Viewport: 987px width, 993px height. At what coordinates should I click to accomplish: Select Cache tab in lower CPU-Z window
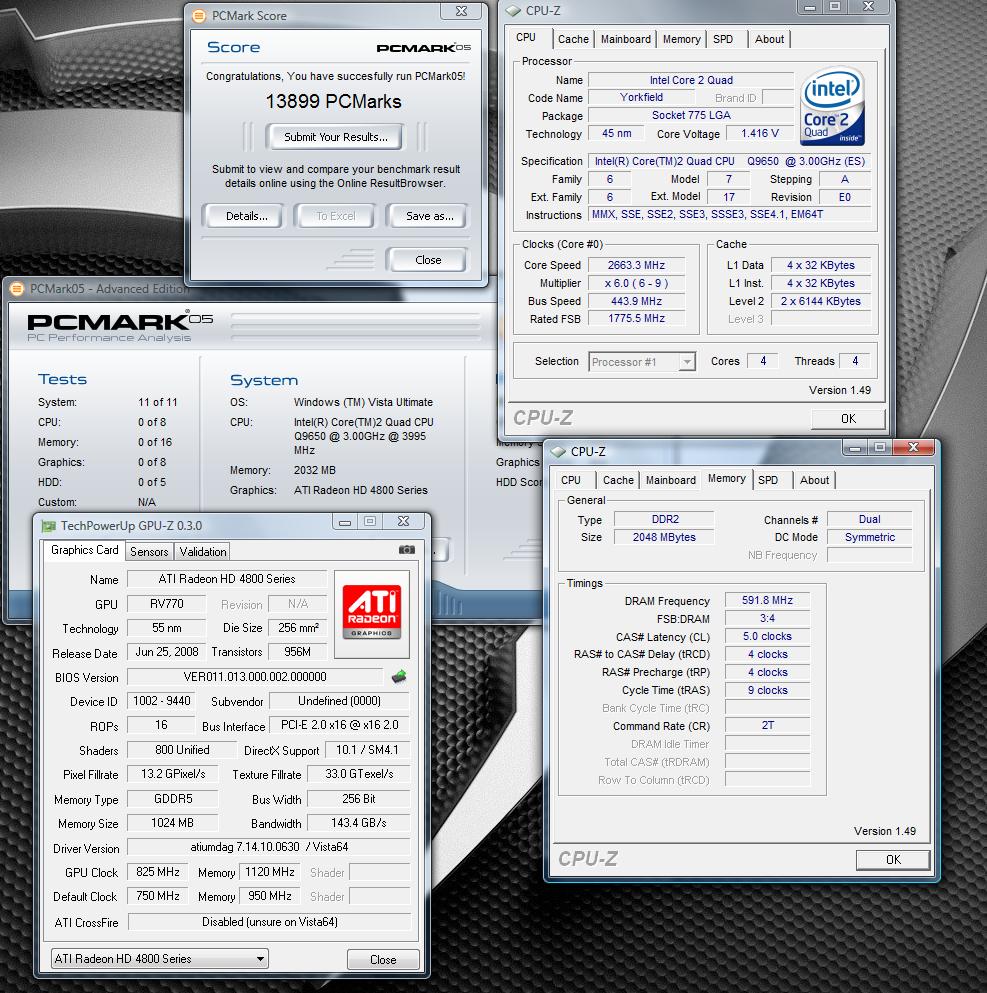(x=618, y=480)
